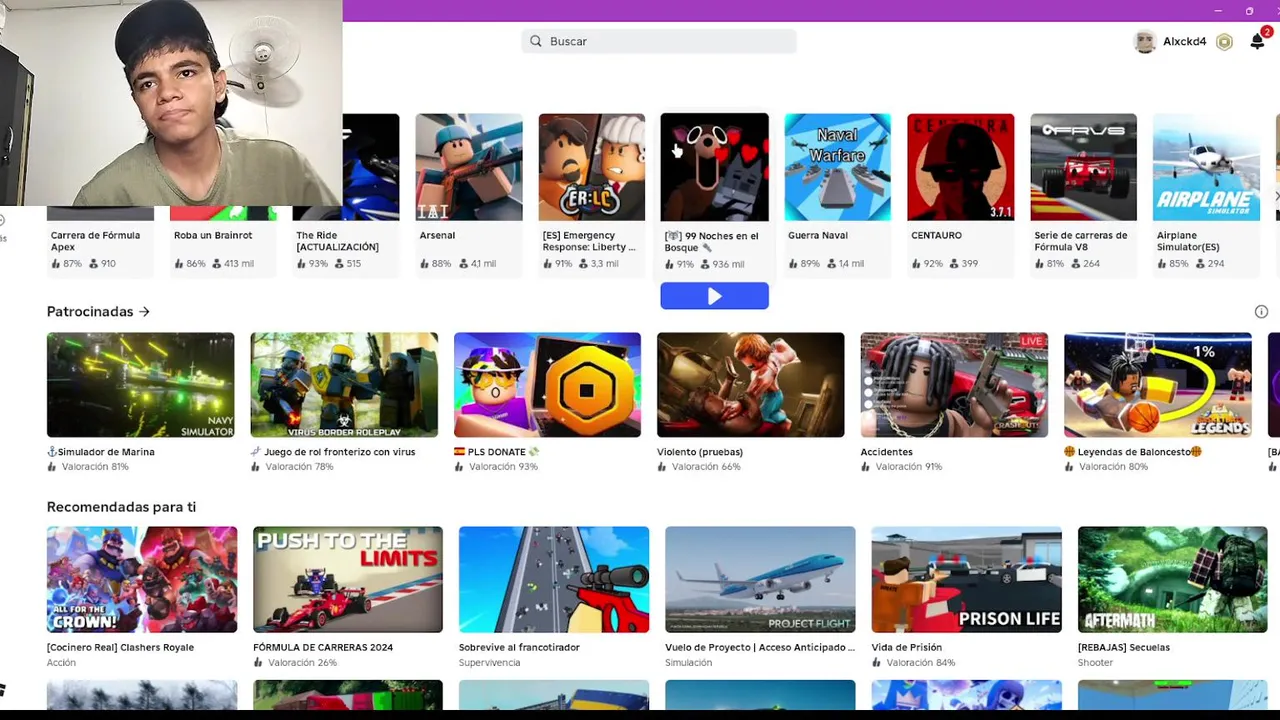
Task: Click the search magnifier icon
Action: click(x=536, y=41)
